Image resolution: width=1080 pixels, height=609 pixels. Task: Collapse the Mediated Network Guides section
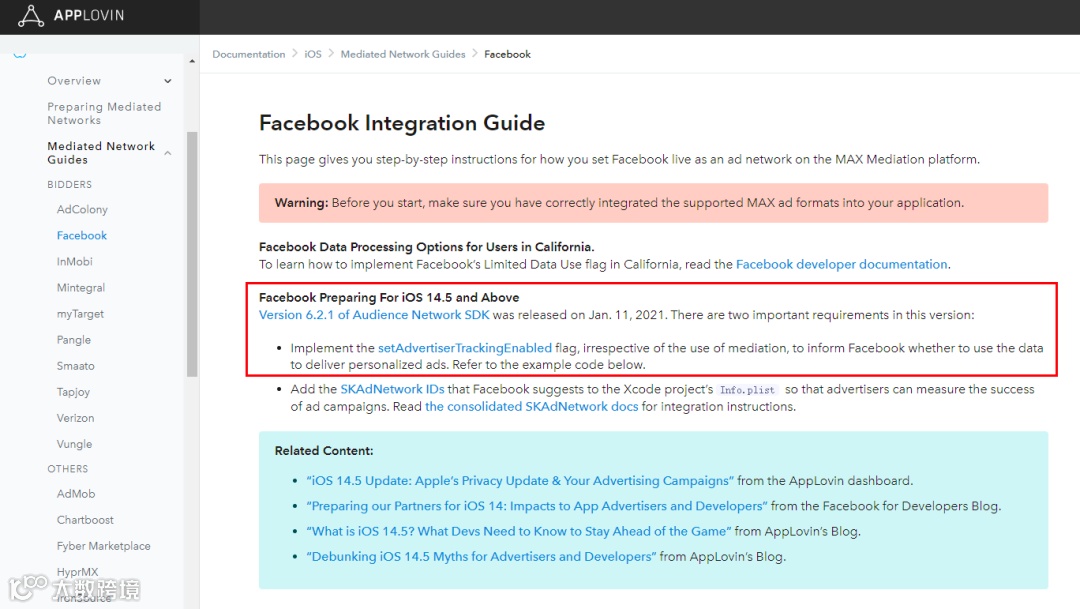pyautogui.click(x=167, y=153)
